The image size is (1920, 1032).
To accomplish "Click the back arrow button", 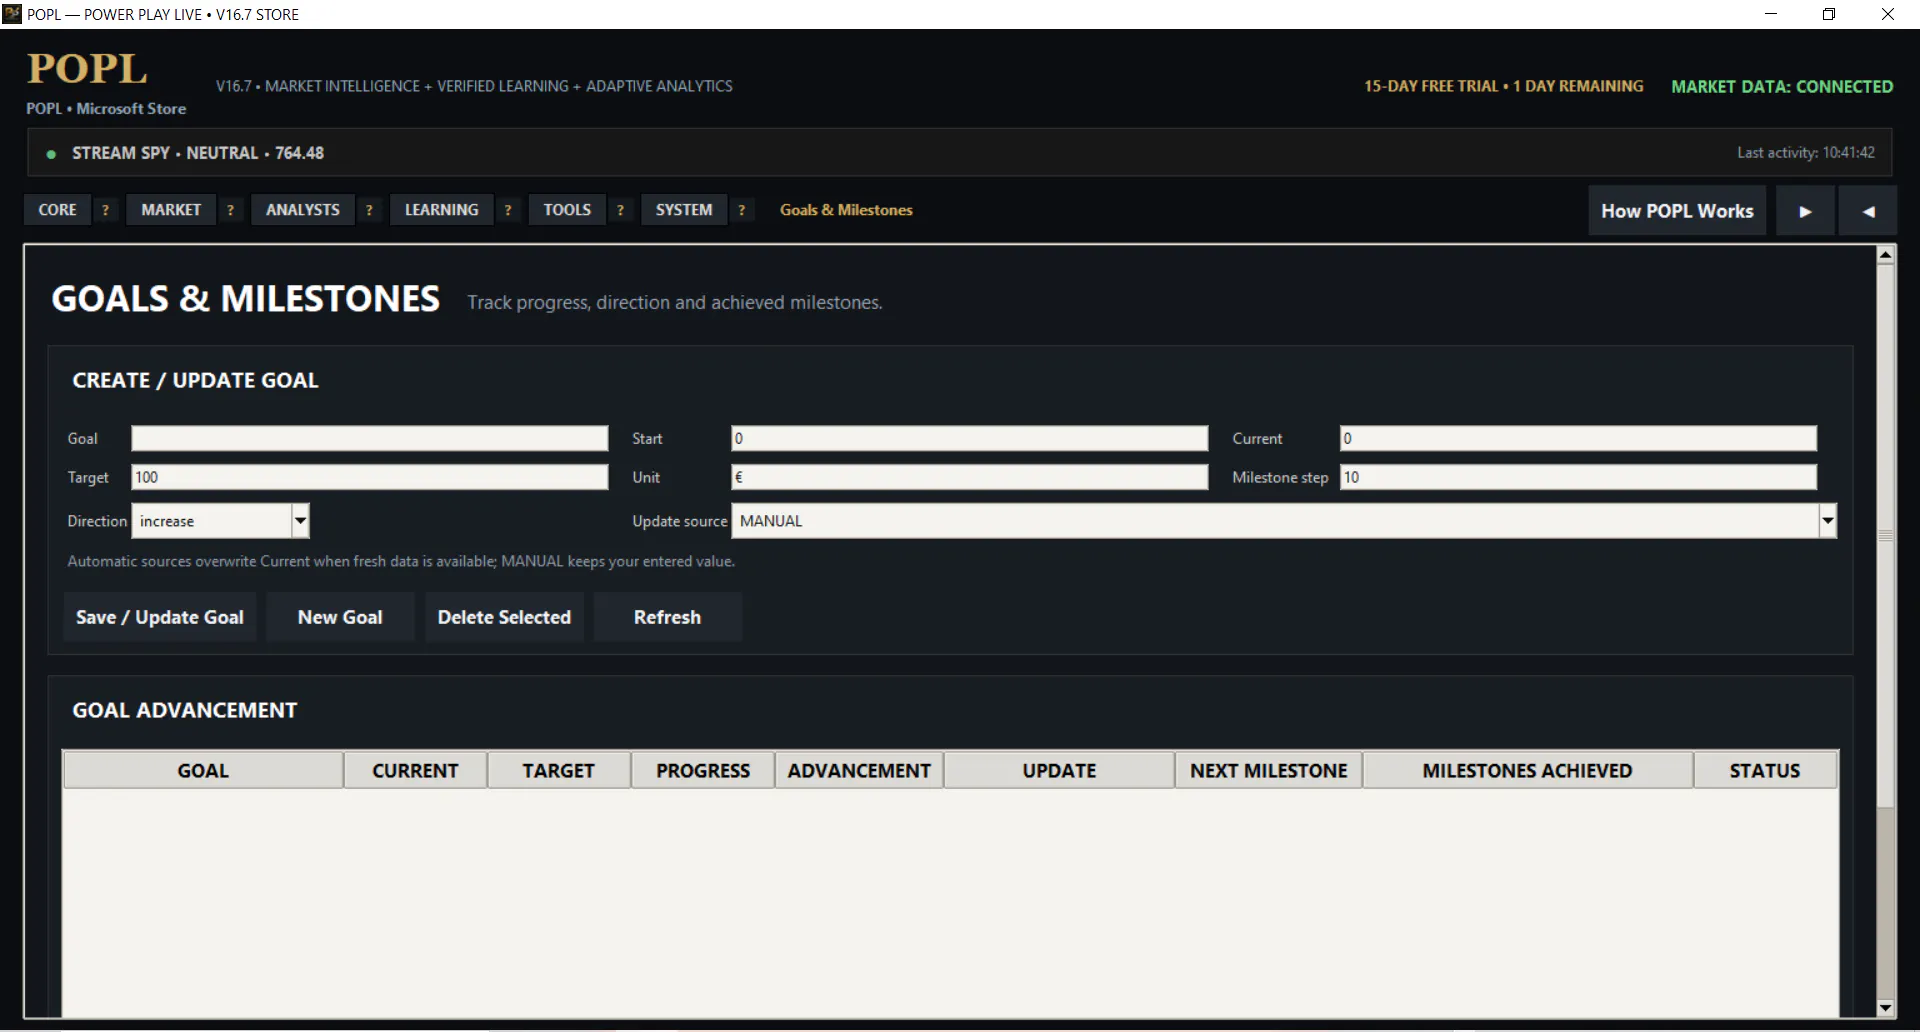I will tap(1868, 211).
